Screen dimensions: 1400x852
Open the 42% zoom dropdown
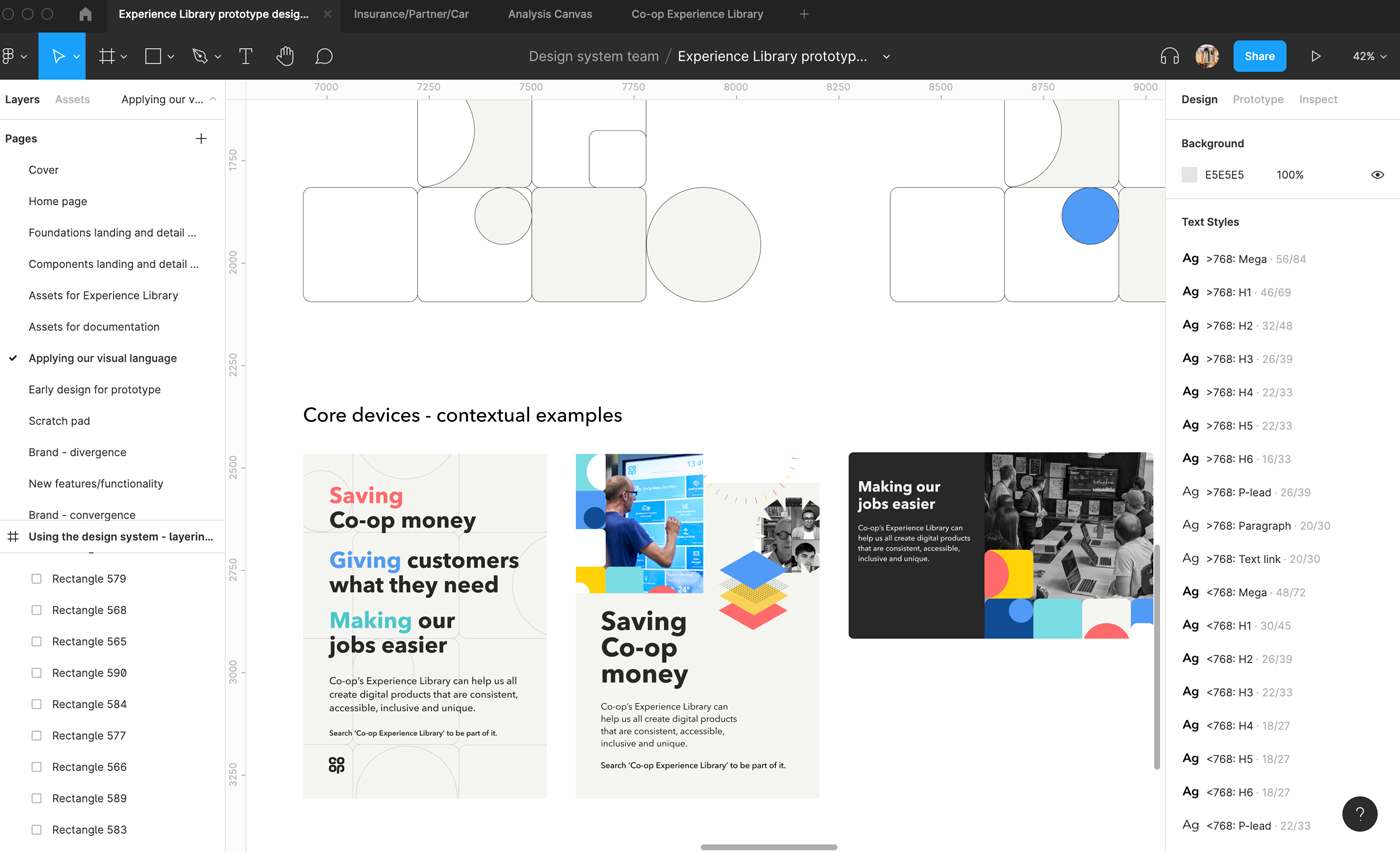pyautogui.click(x=1369, y=56)
